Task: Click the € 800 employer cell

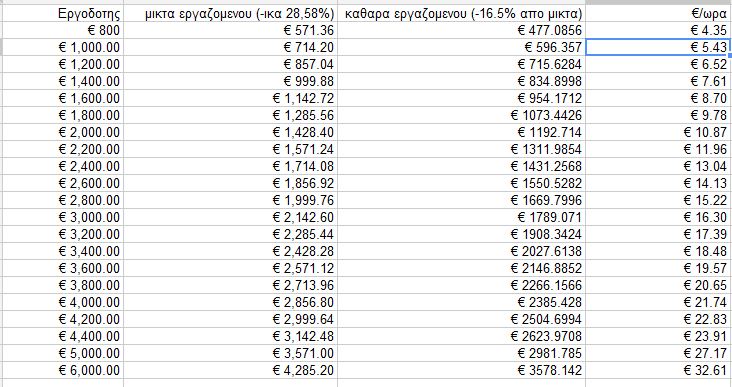Action: pyautogui.click(x=63, y=31)
